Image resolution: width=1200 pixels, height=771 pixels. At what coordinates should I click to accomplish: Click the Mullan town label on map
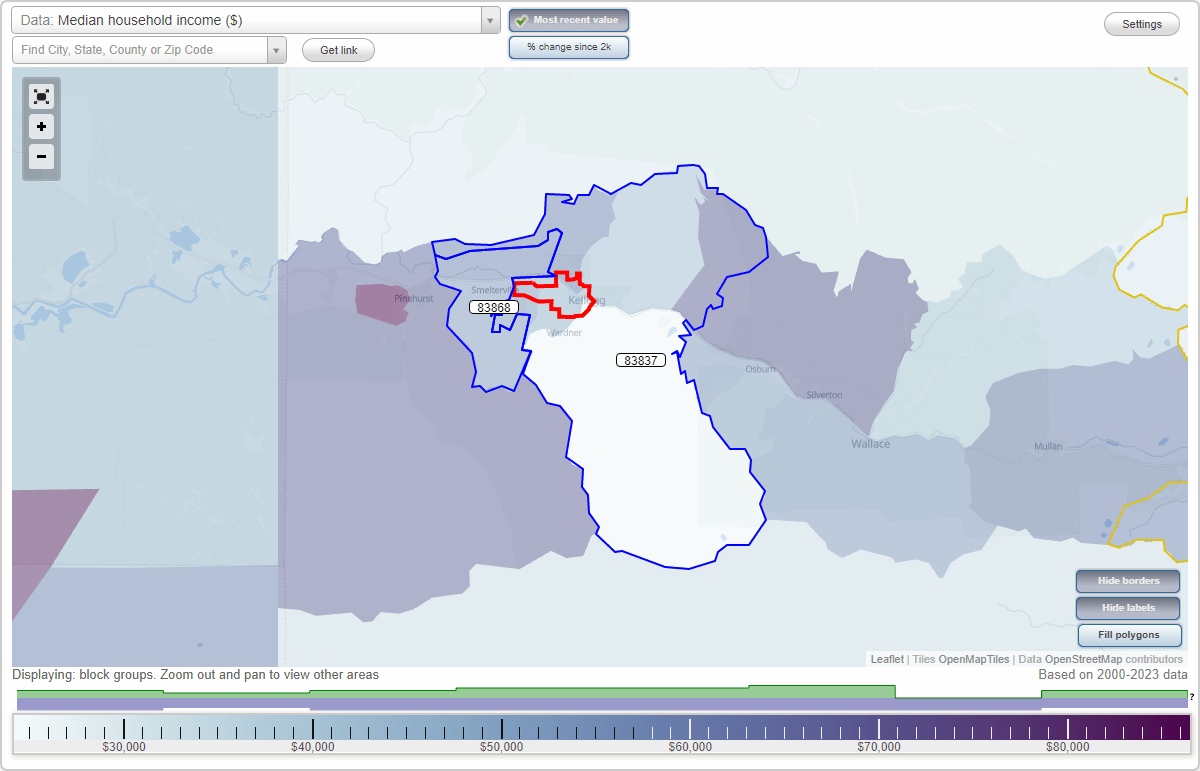tap(1048, 446)
